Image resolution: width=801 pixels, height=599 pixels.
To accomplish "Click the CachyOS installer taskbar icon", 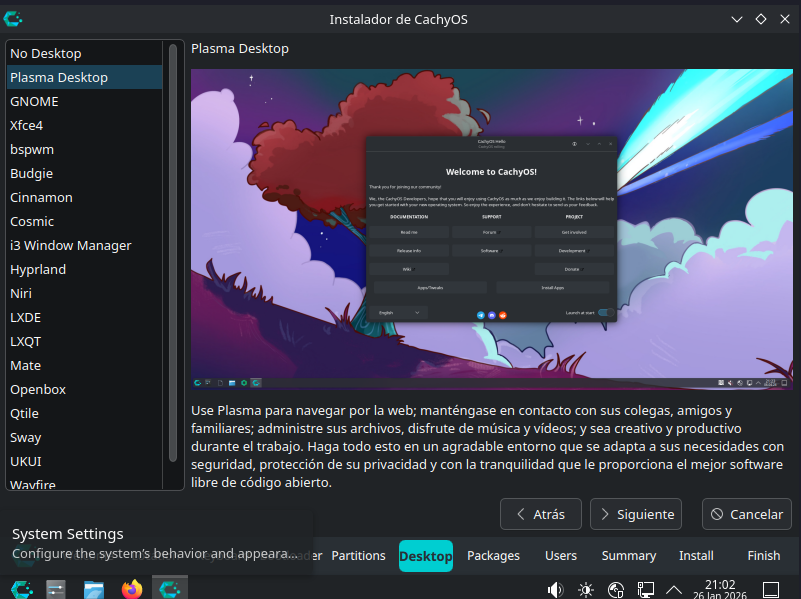I will (169, 588).
